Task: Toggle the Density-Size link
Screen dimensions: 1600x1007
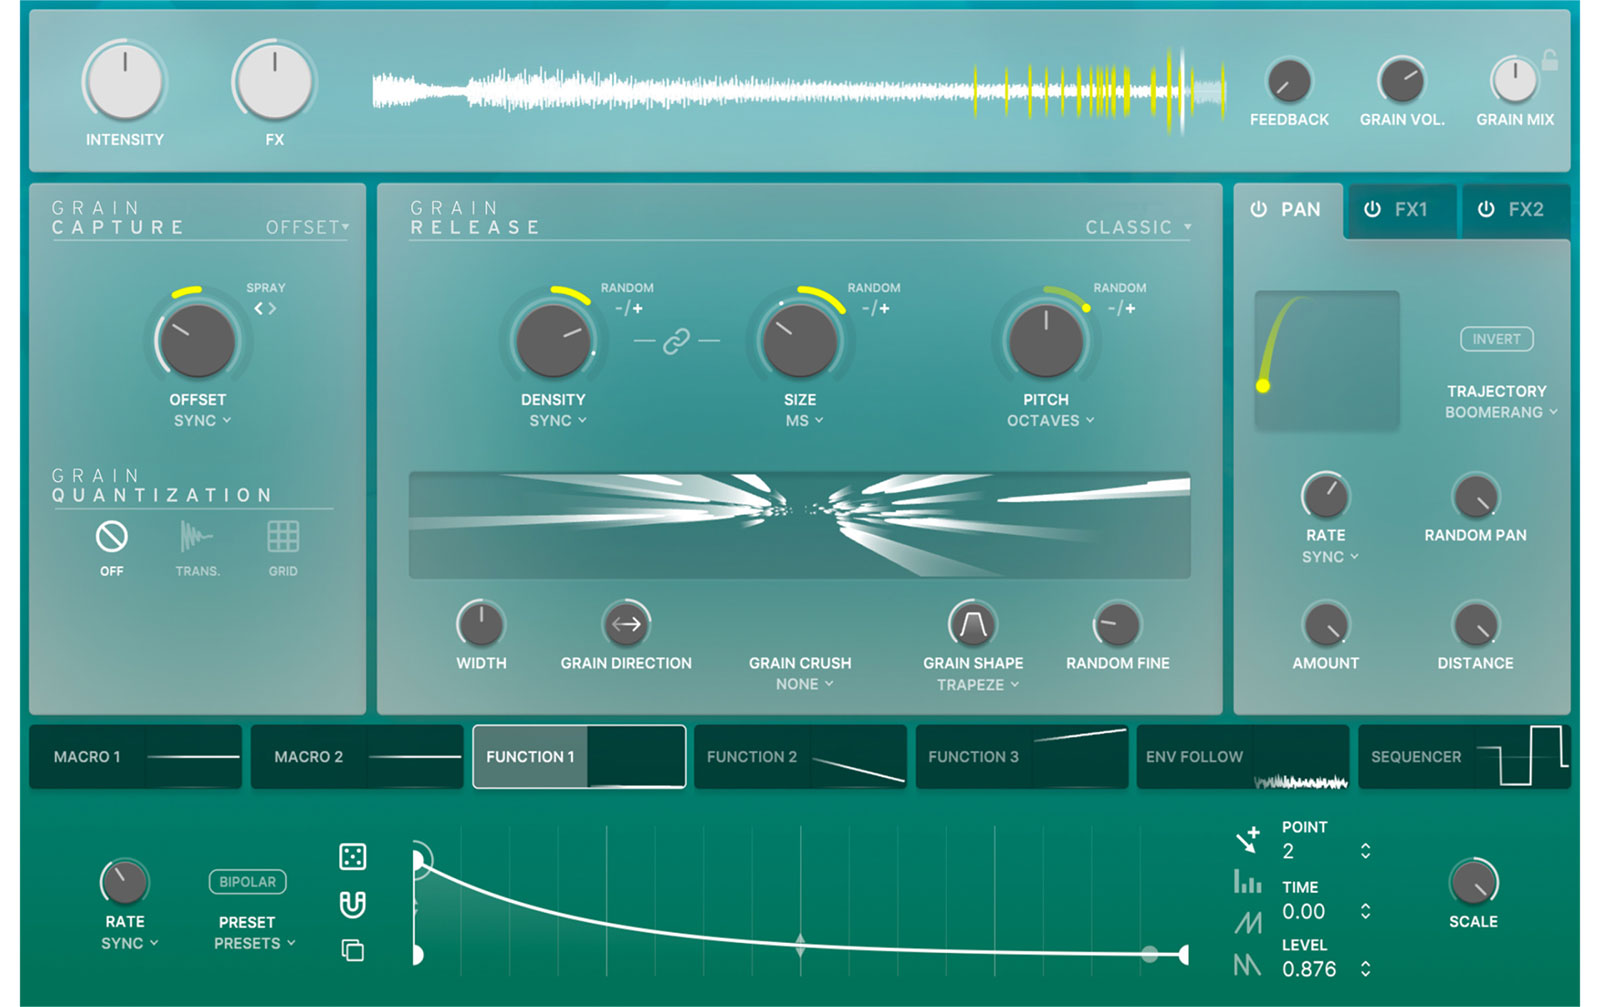Action: [x=676, y=342]
